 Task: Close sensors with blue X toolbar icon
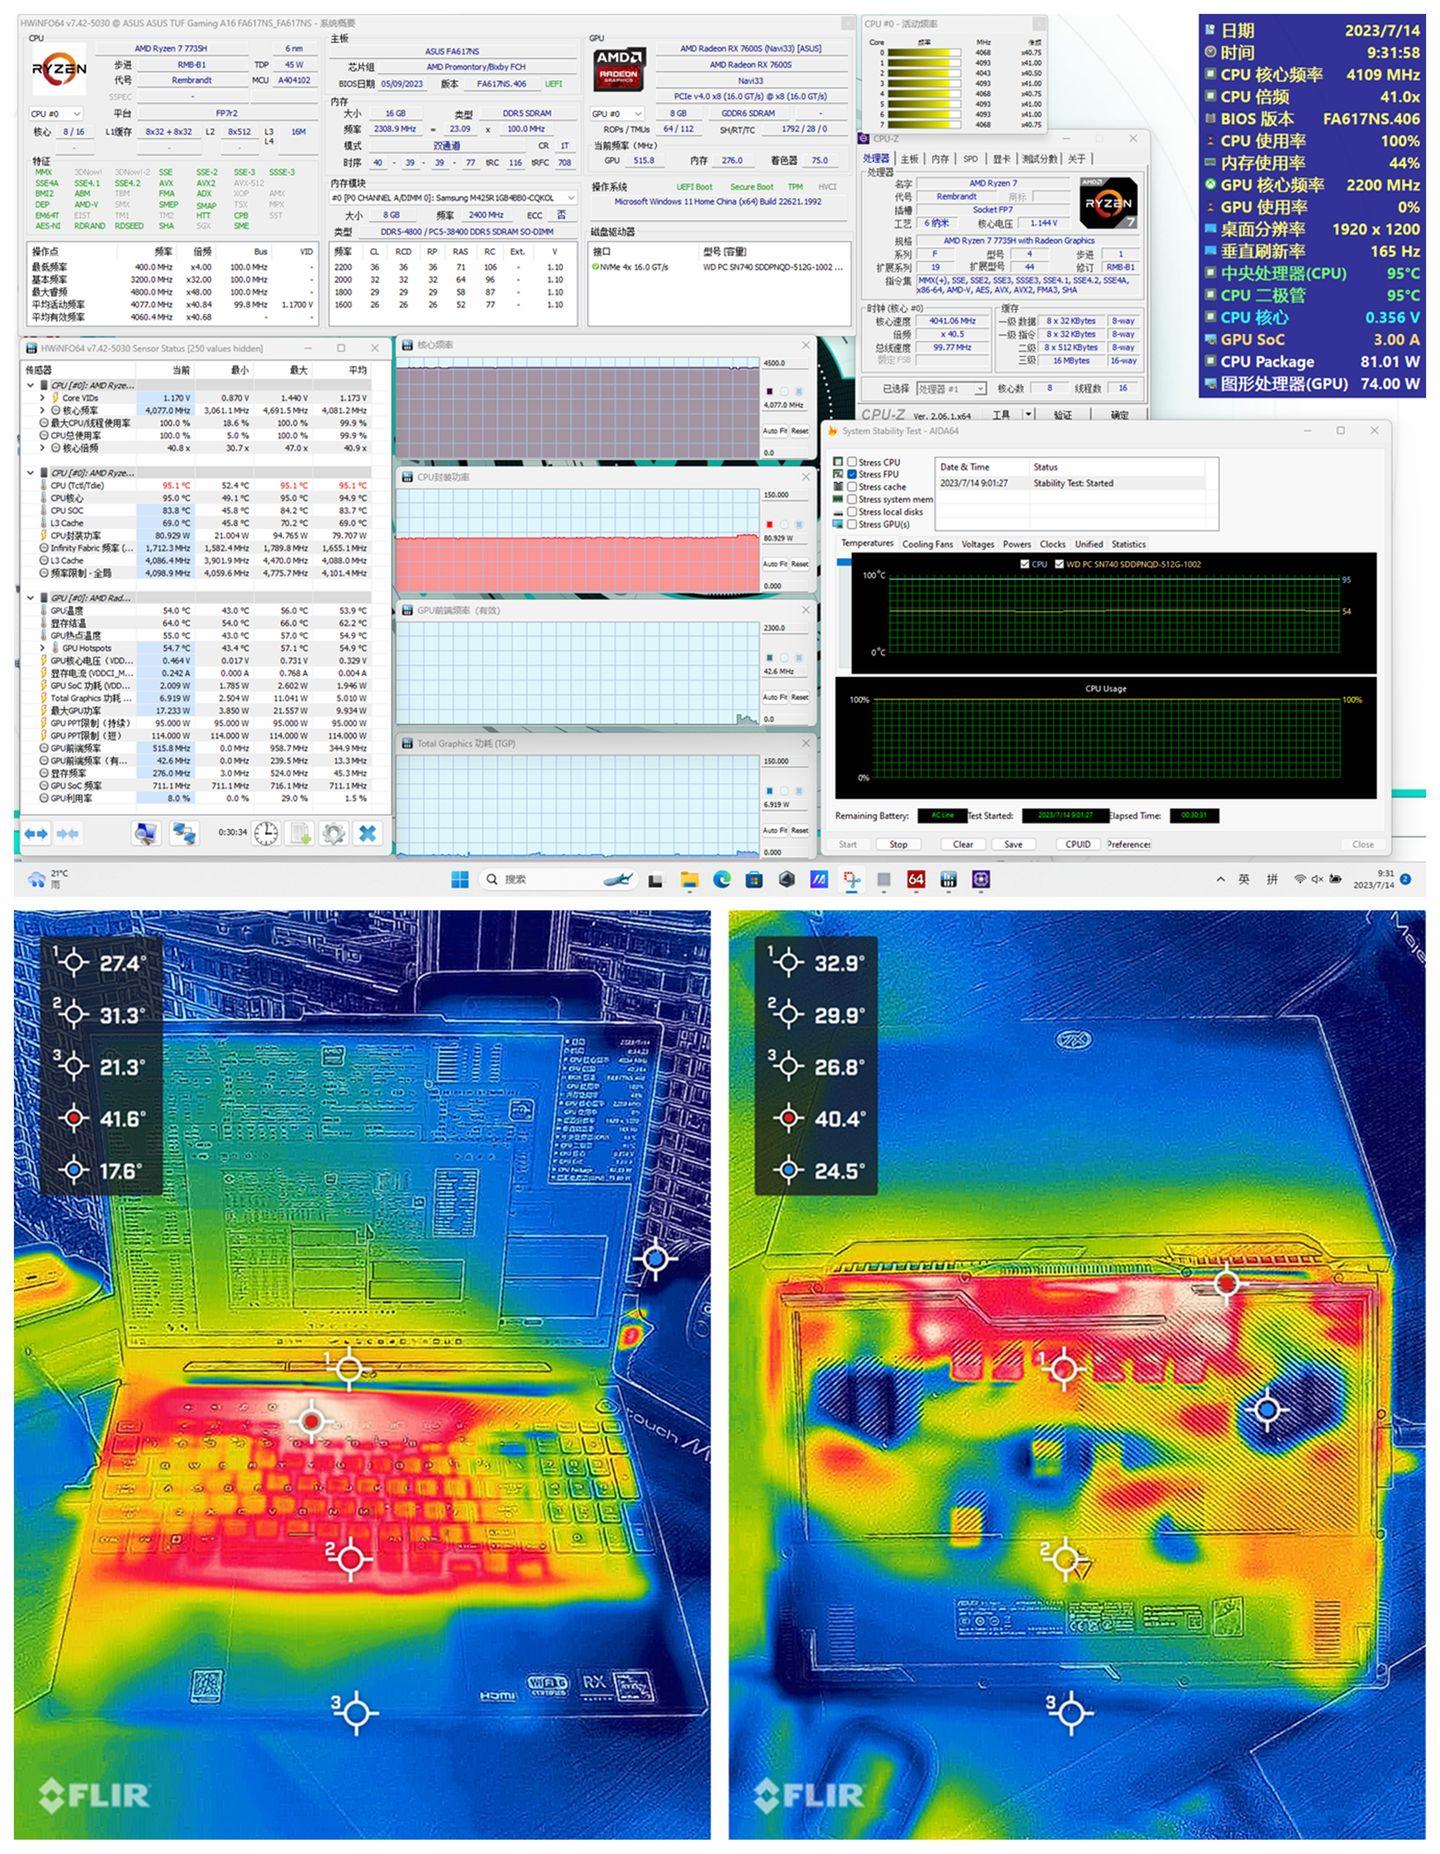point(367,833)
